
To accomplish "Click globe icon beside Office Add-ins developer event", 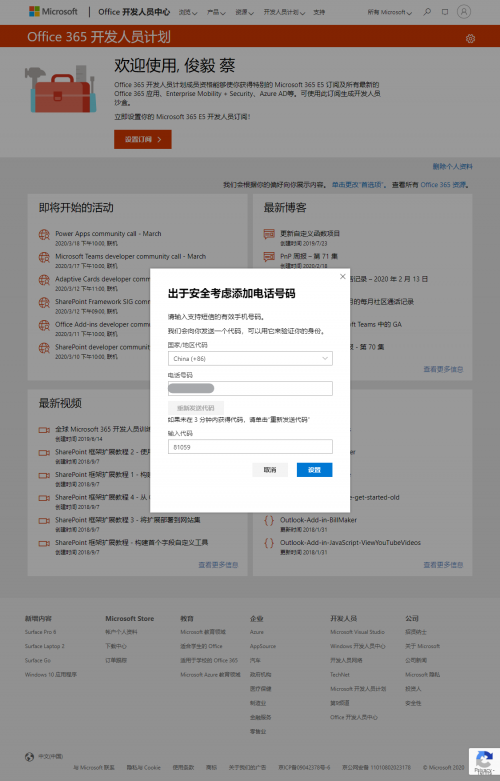I will pos(44,325).
